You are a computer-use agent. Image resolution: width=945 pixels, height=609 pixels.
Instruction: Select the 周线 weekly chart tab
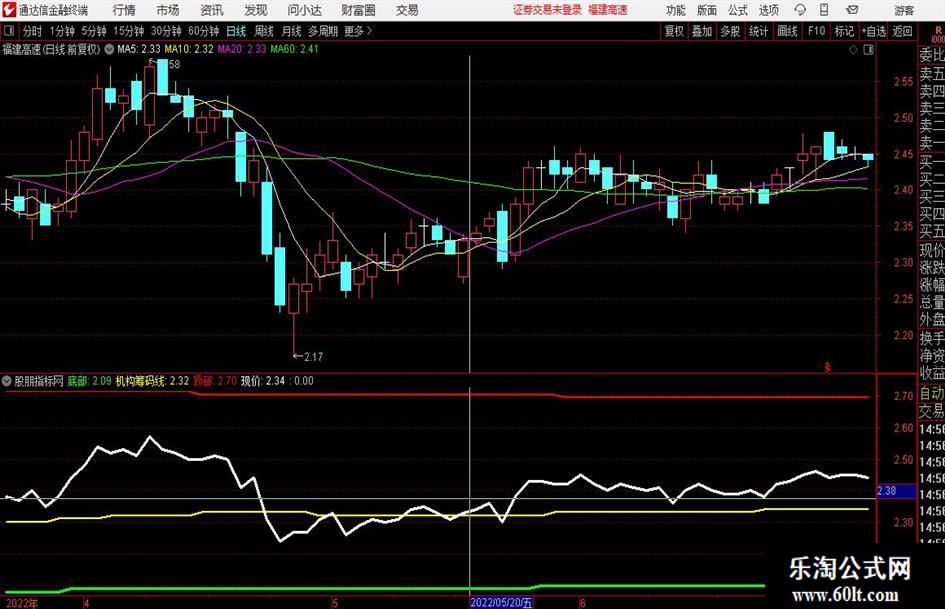click(263, 31)
